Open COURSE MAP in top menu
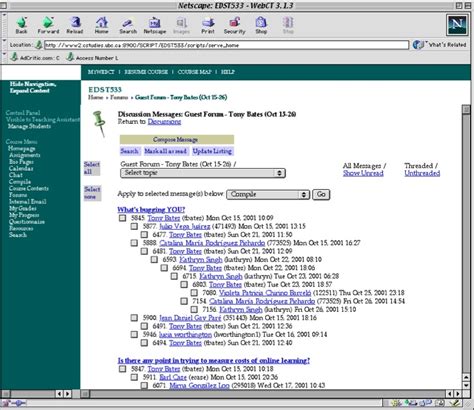Image resolution: width=474 pixels, height=410 pixels. pos(194,72)
